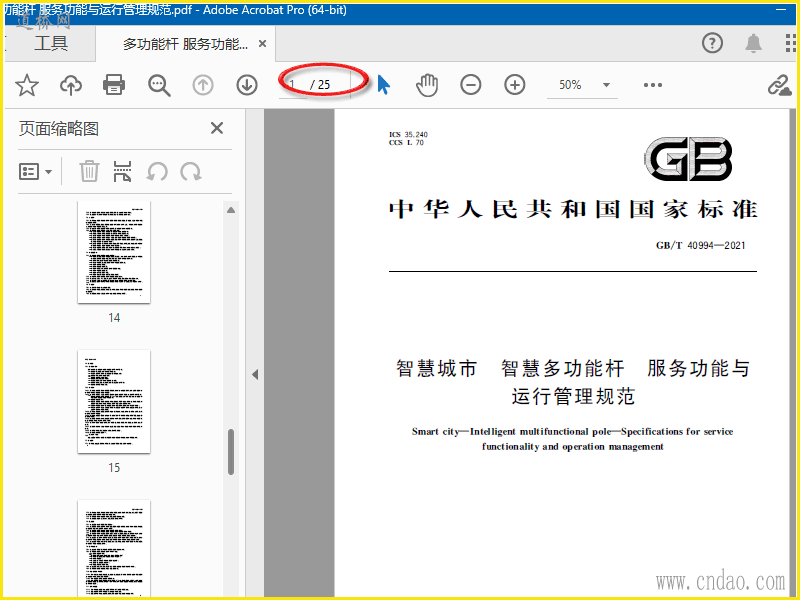Zoom out with the minus button
The image size is (800, 600).
(x=470, y=85)
